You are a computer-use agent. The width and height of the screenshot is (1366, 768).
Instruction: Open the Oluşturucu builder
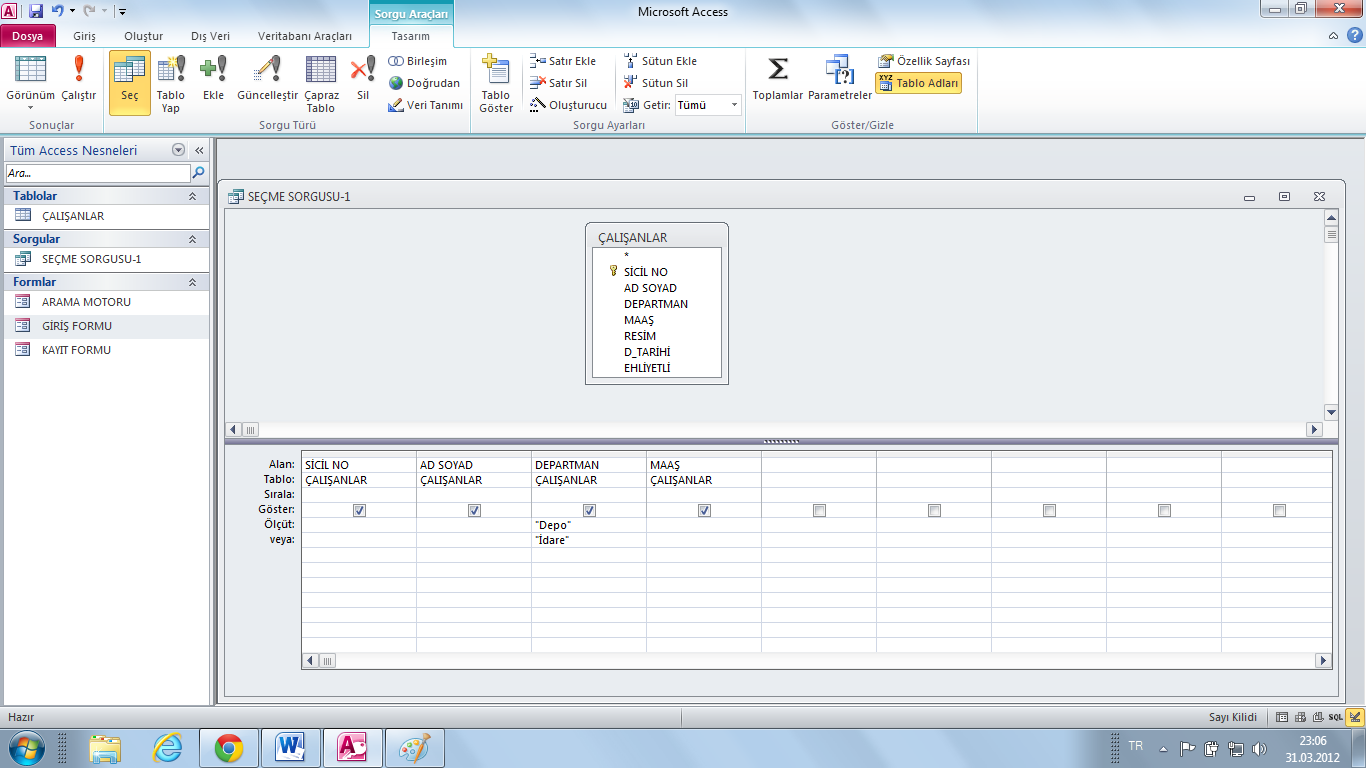[x=568, y=105]
